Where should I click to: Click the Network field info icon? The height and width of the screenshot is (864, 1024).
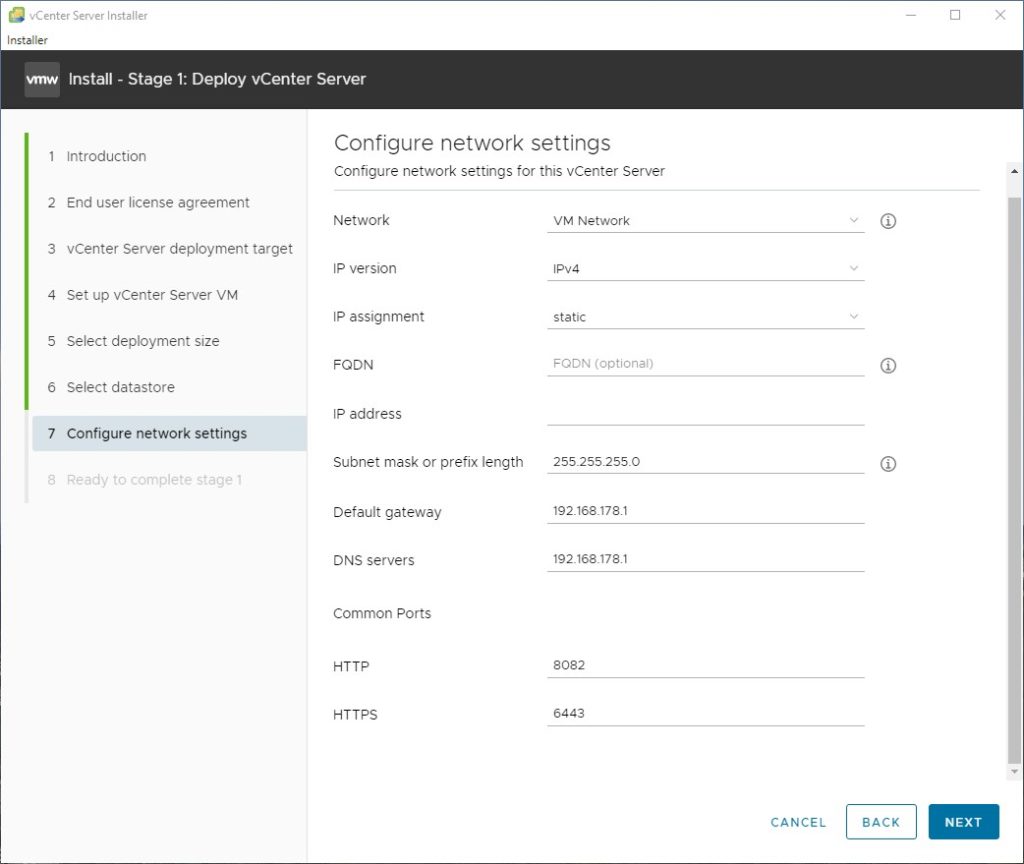coord(888,221)
